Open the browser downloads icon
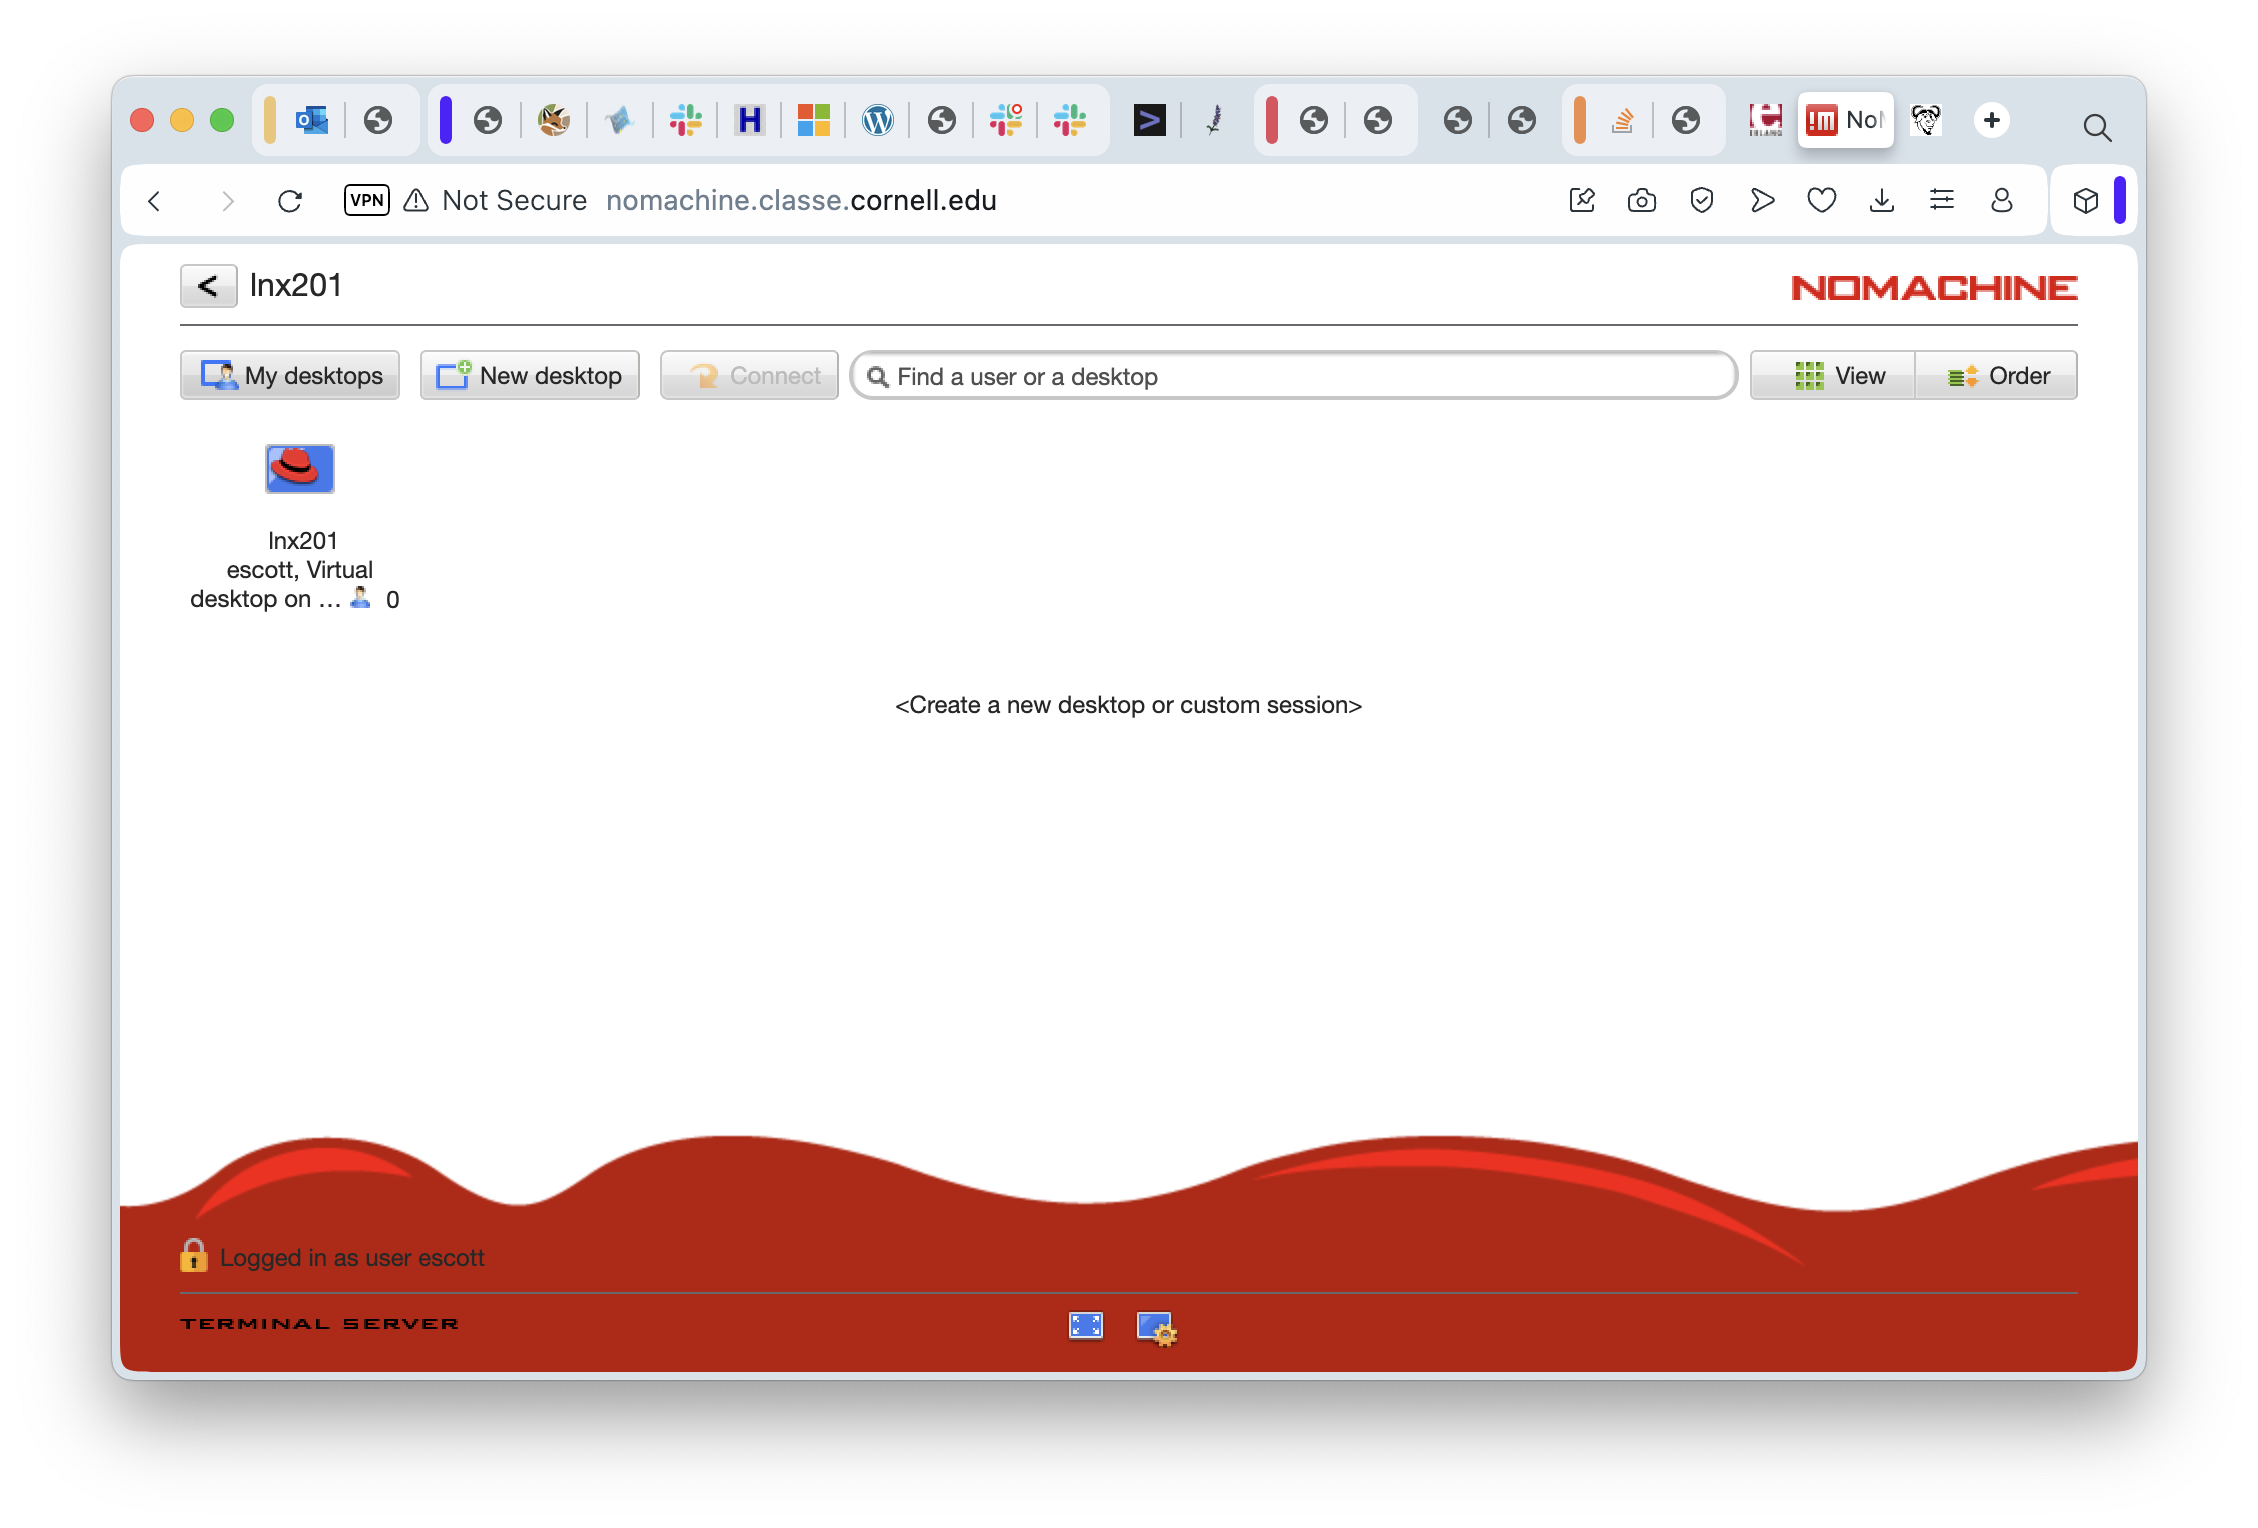Image resolution: width=2258 pixels, height=1528 pixels. tap(1881, 201)
